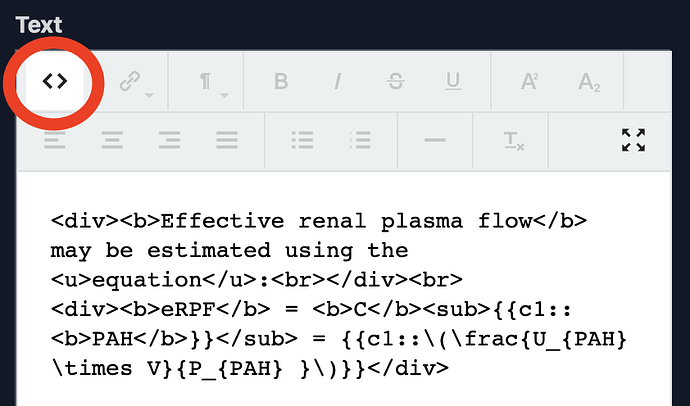Screen dimensions: 690x406
Task: Insert a numbered list
Action: click(360, 141)
